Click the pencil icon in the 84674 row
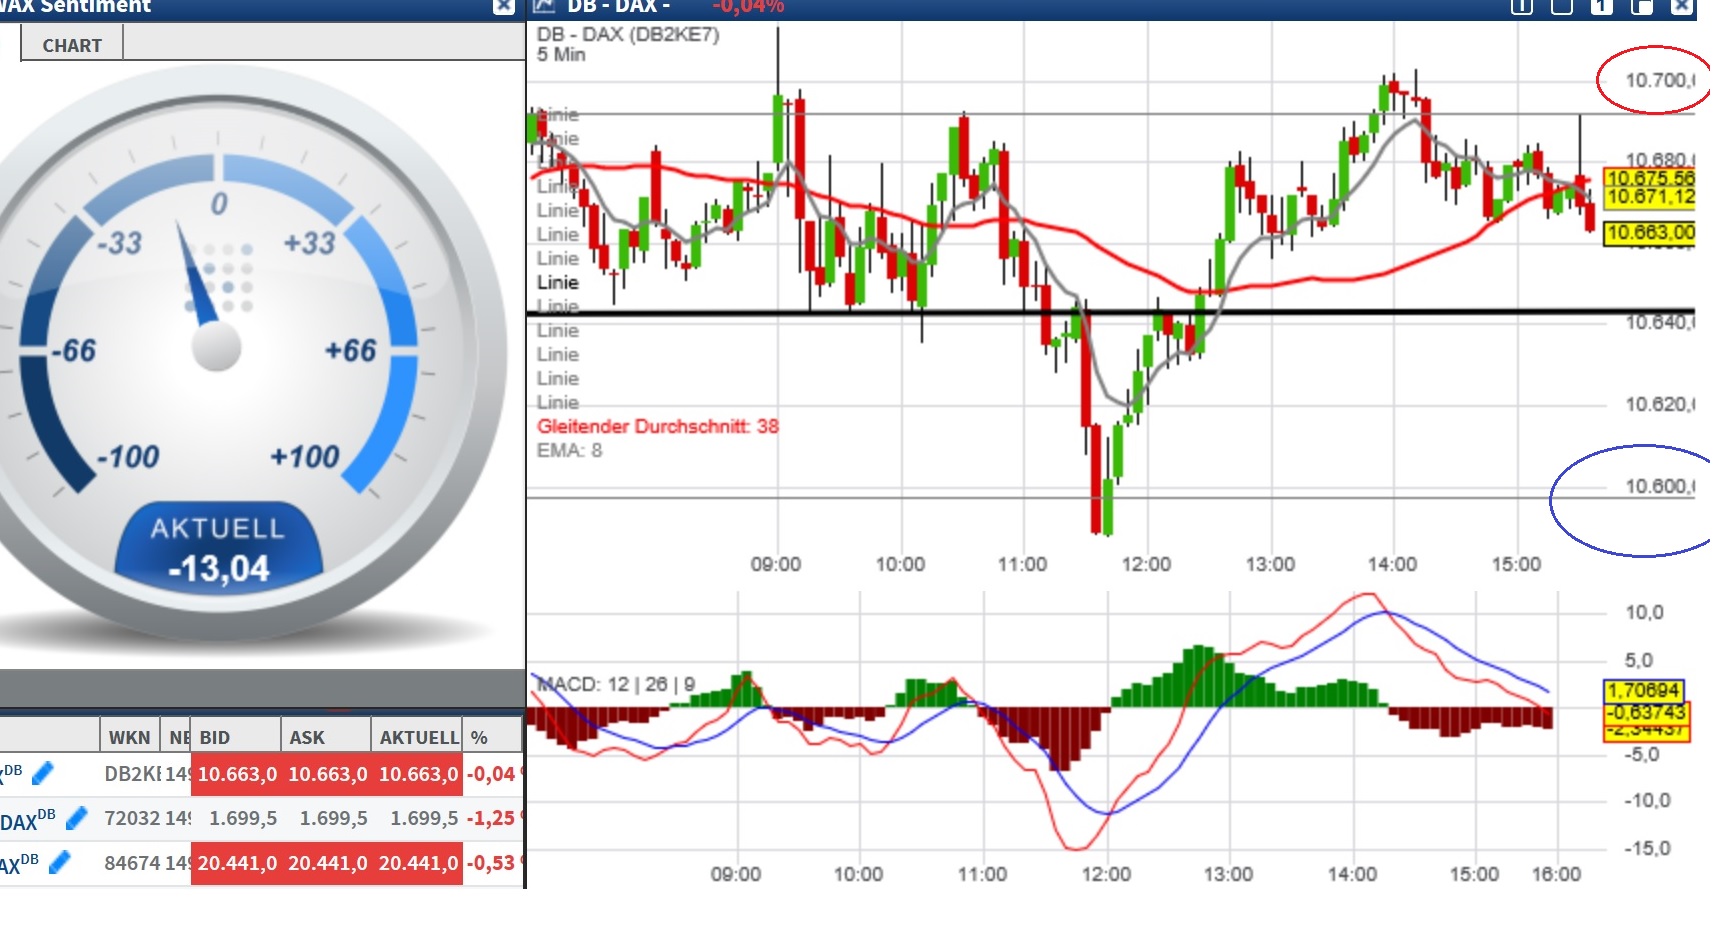The width and height of the screenshot is (1719, 936). [x=60, y=862]
